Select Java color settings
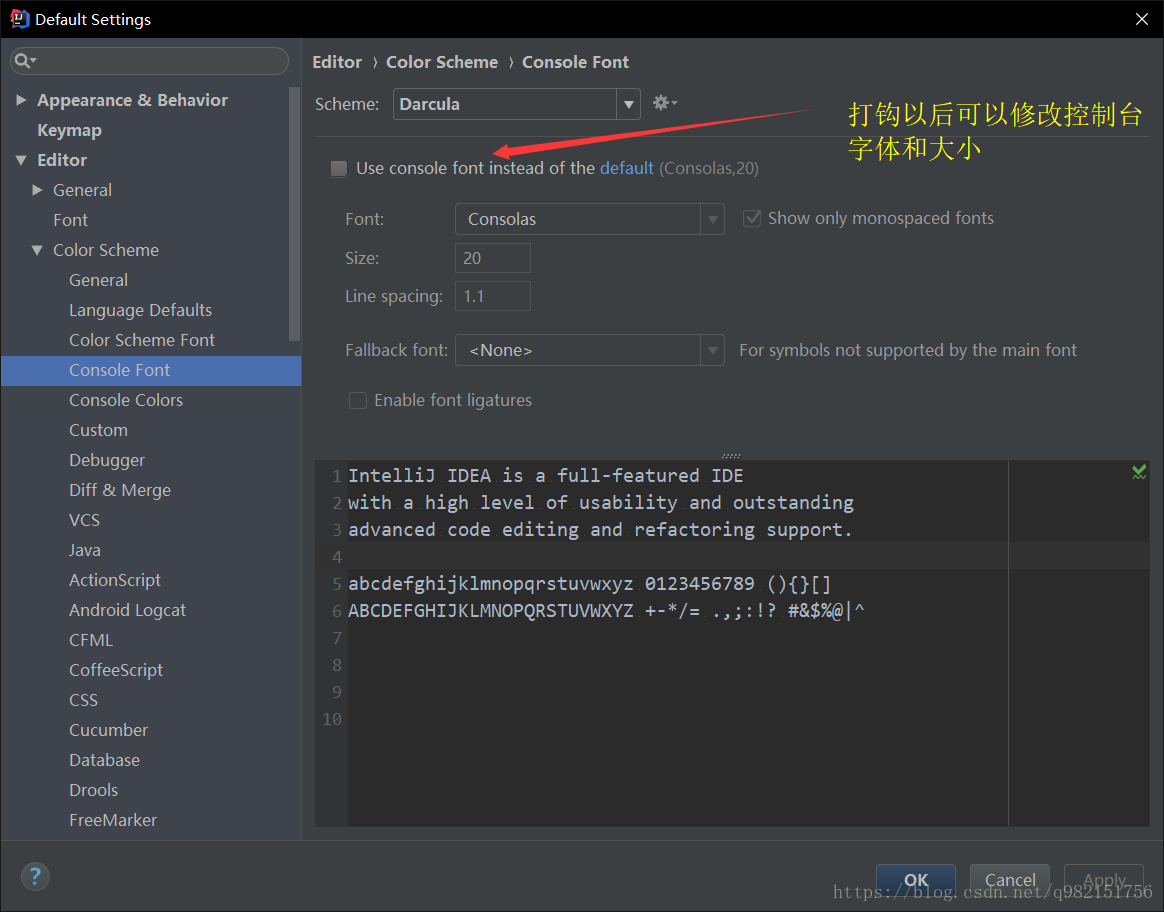 click(85, 551)
